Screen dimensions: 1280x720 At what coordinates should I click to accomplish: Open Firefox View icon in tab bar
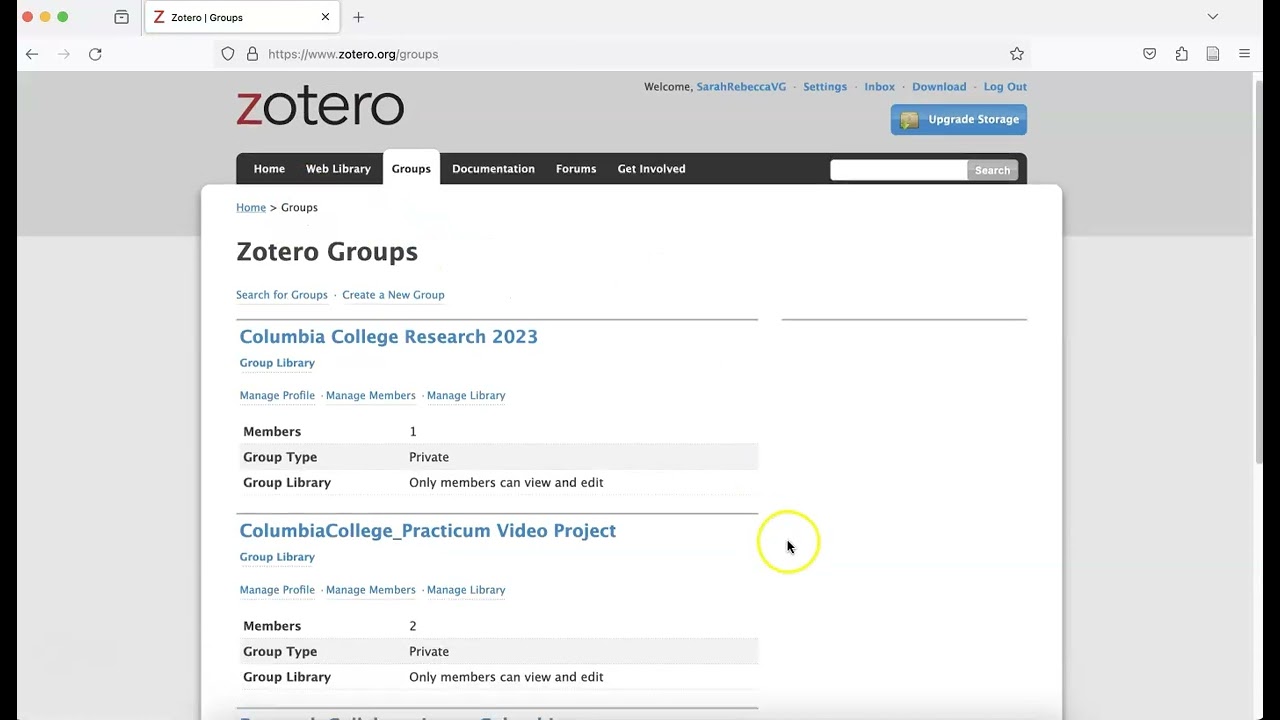pos(121,17)
